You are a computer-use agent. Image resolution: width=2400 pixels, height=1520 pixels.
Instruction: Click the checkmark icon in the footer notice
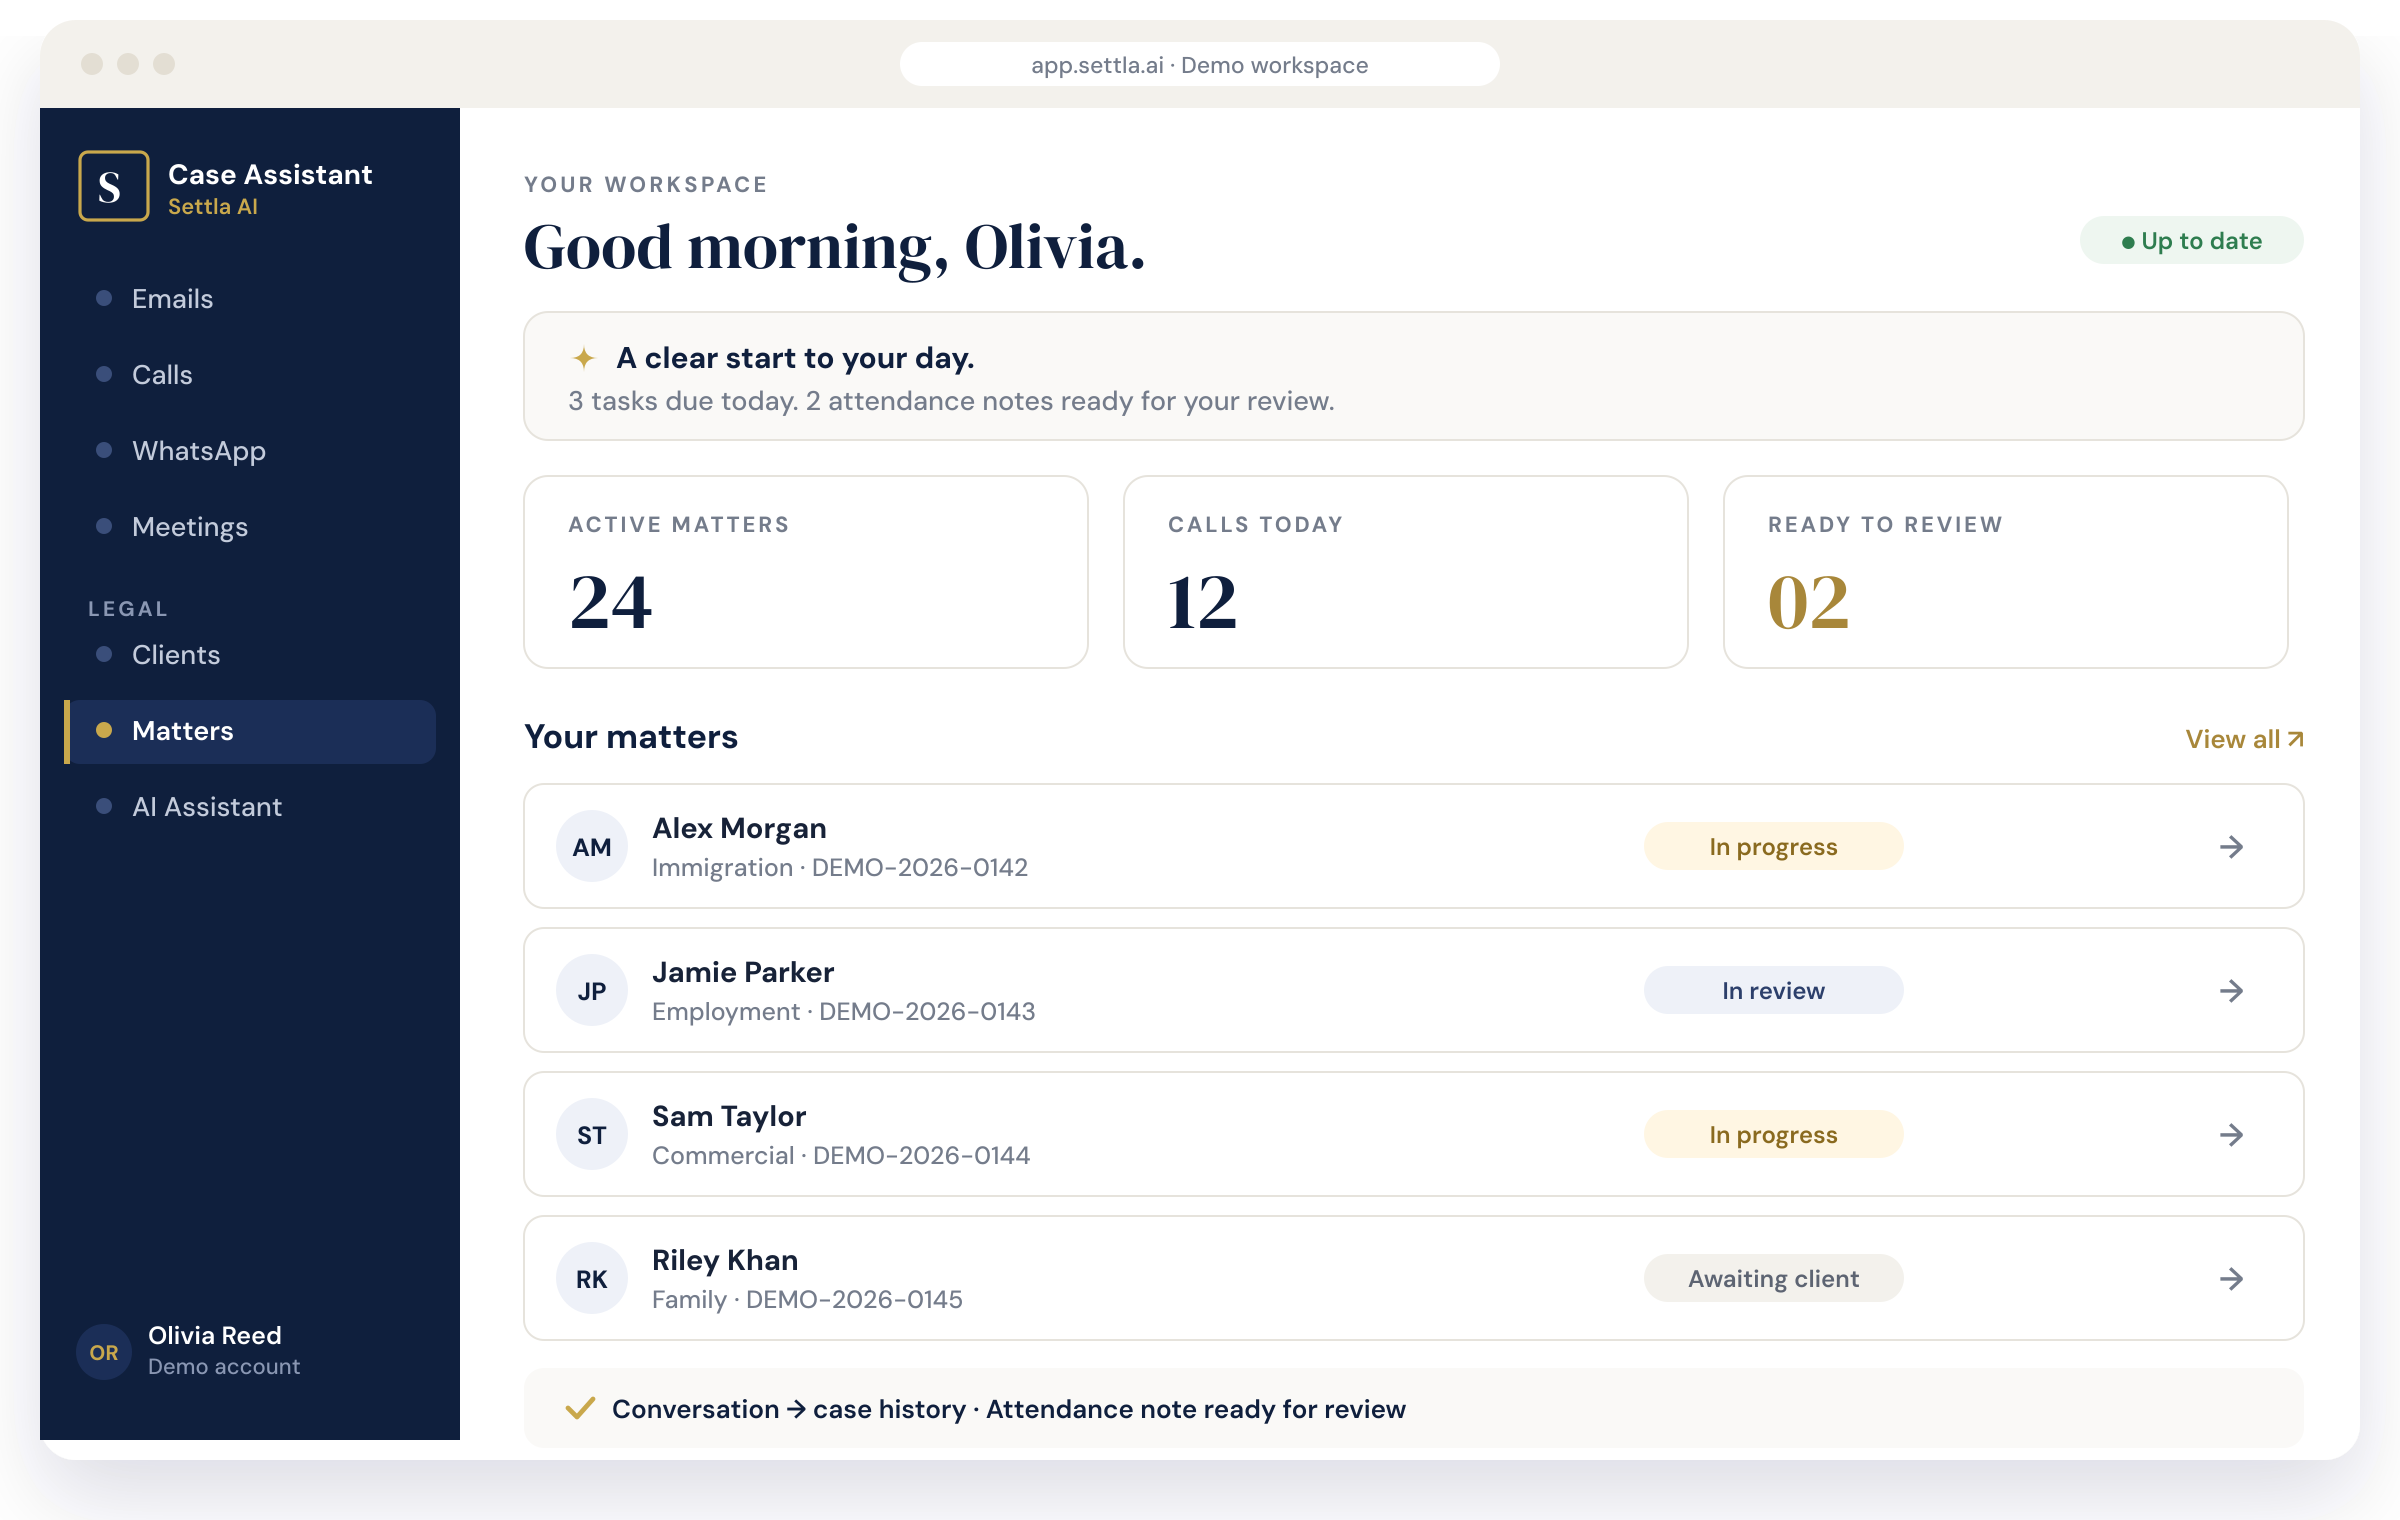(x=580, y=1408)
